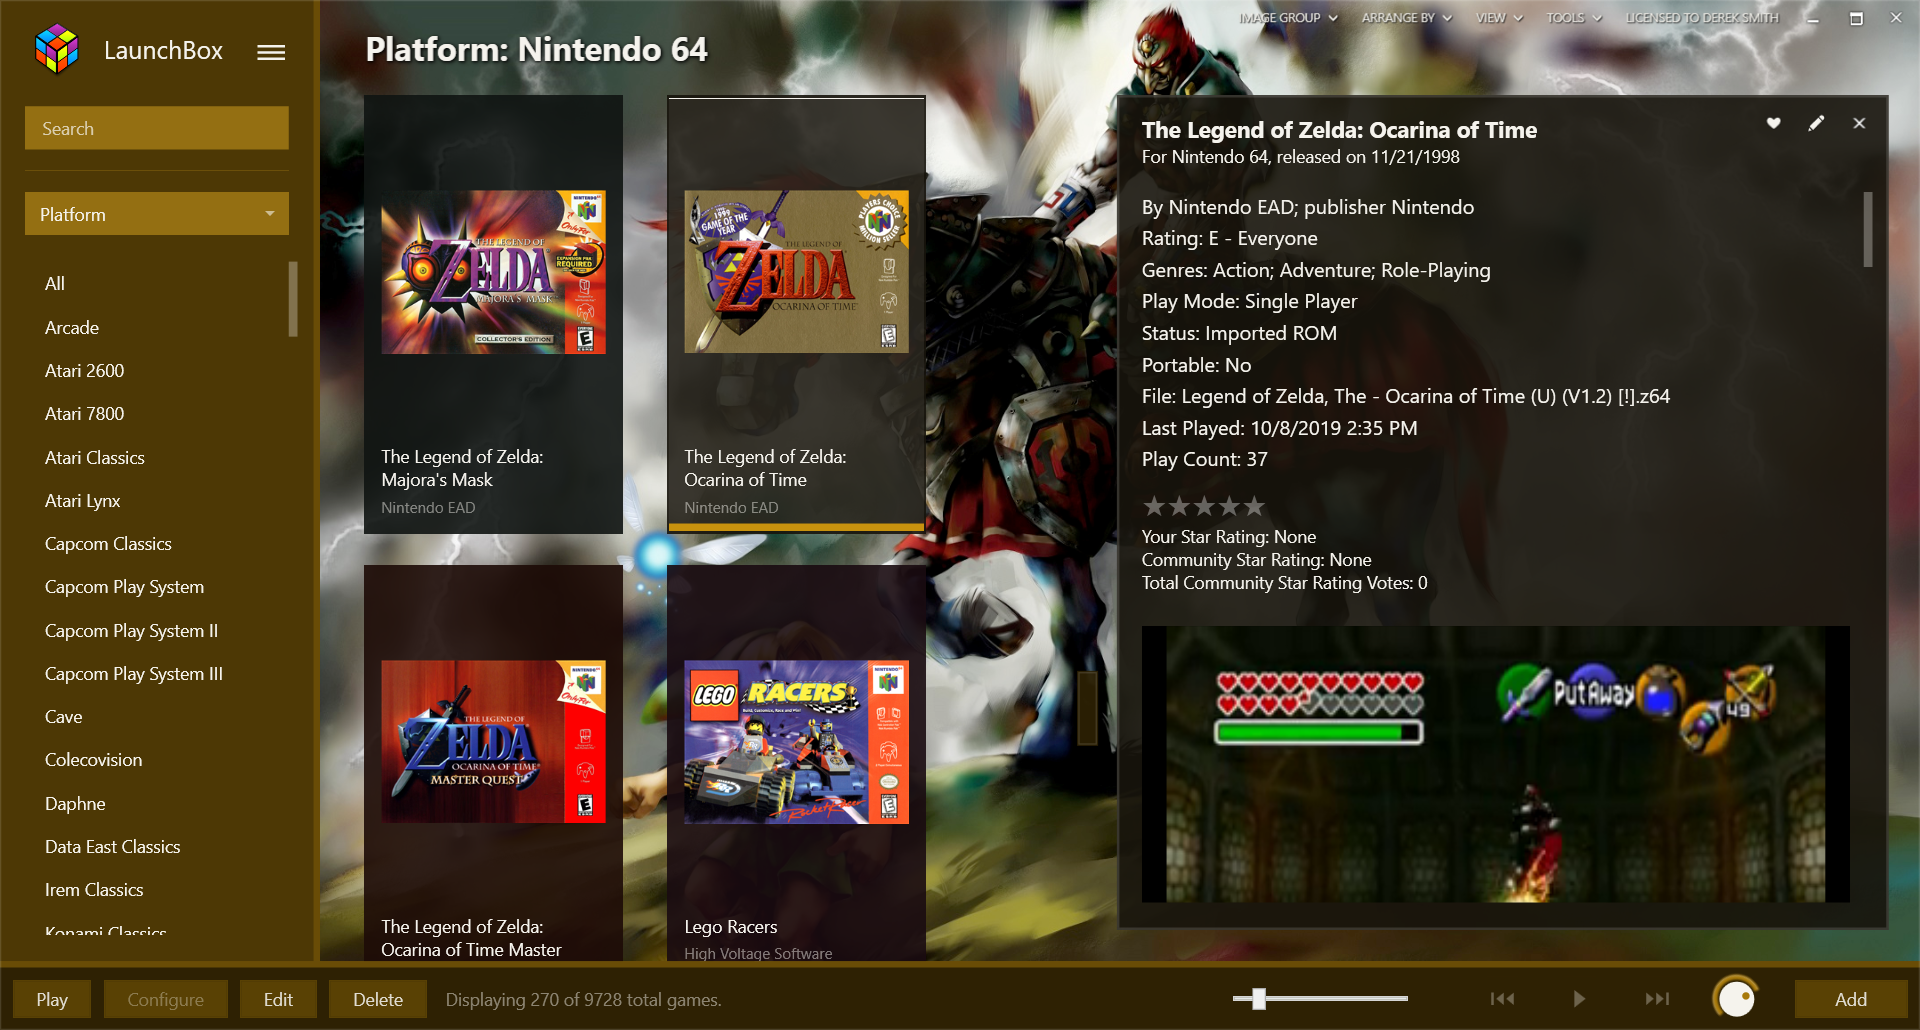Minimize the LaunchBox window
Image resolution: width=1920 pixels, height=1030 pixels.
1812,18
